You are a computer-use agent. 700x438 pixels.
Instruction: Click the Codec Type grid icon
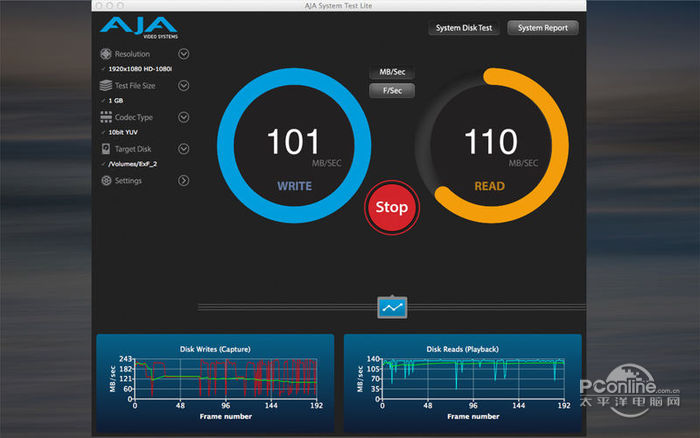pyautogui.click(x=106, y=117)
